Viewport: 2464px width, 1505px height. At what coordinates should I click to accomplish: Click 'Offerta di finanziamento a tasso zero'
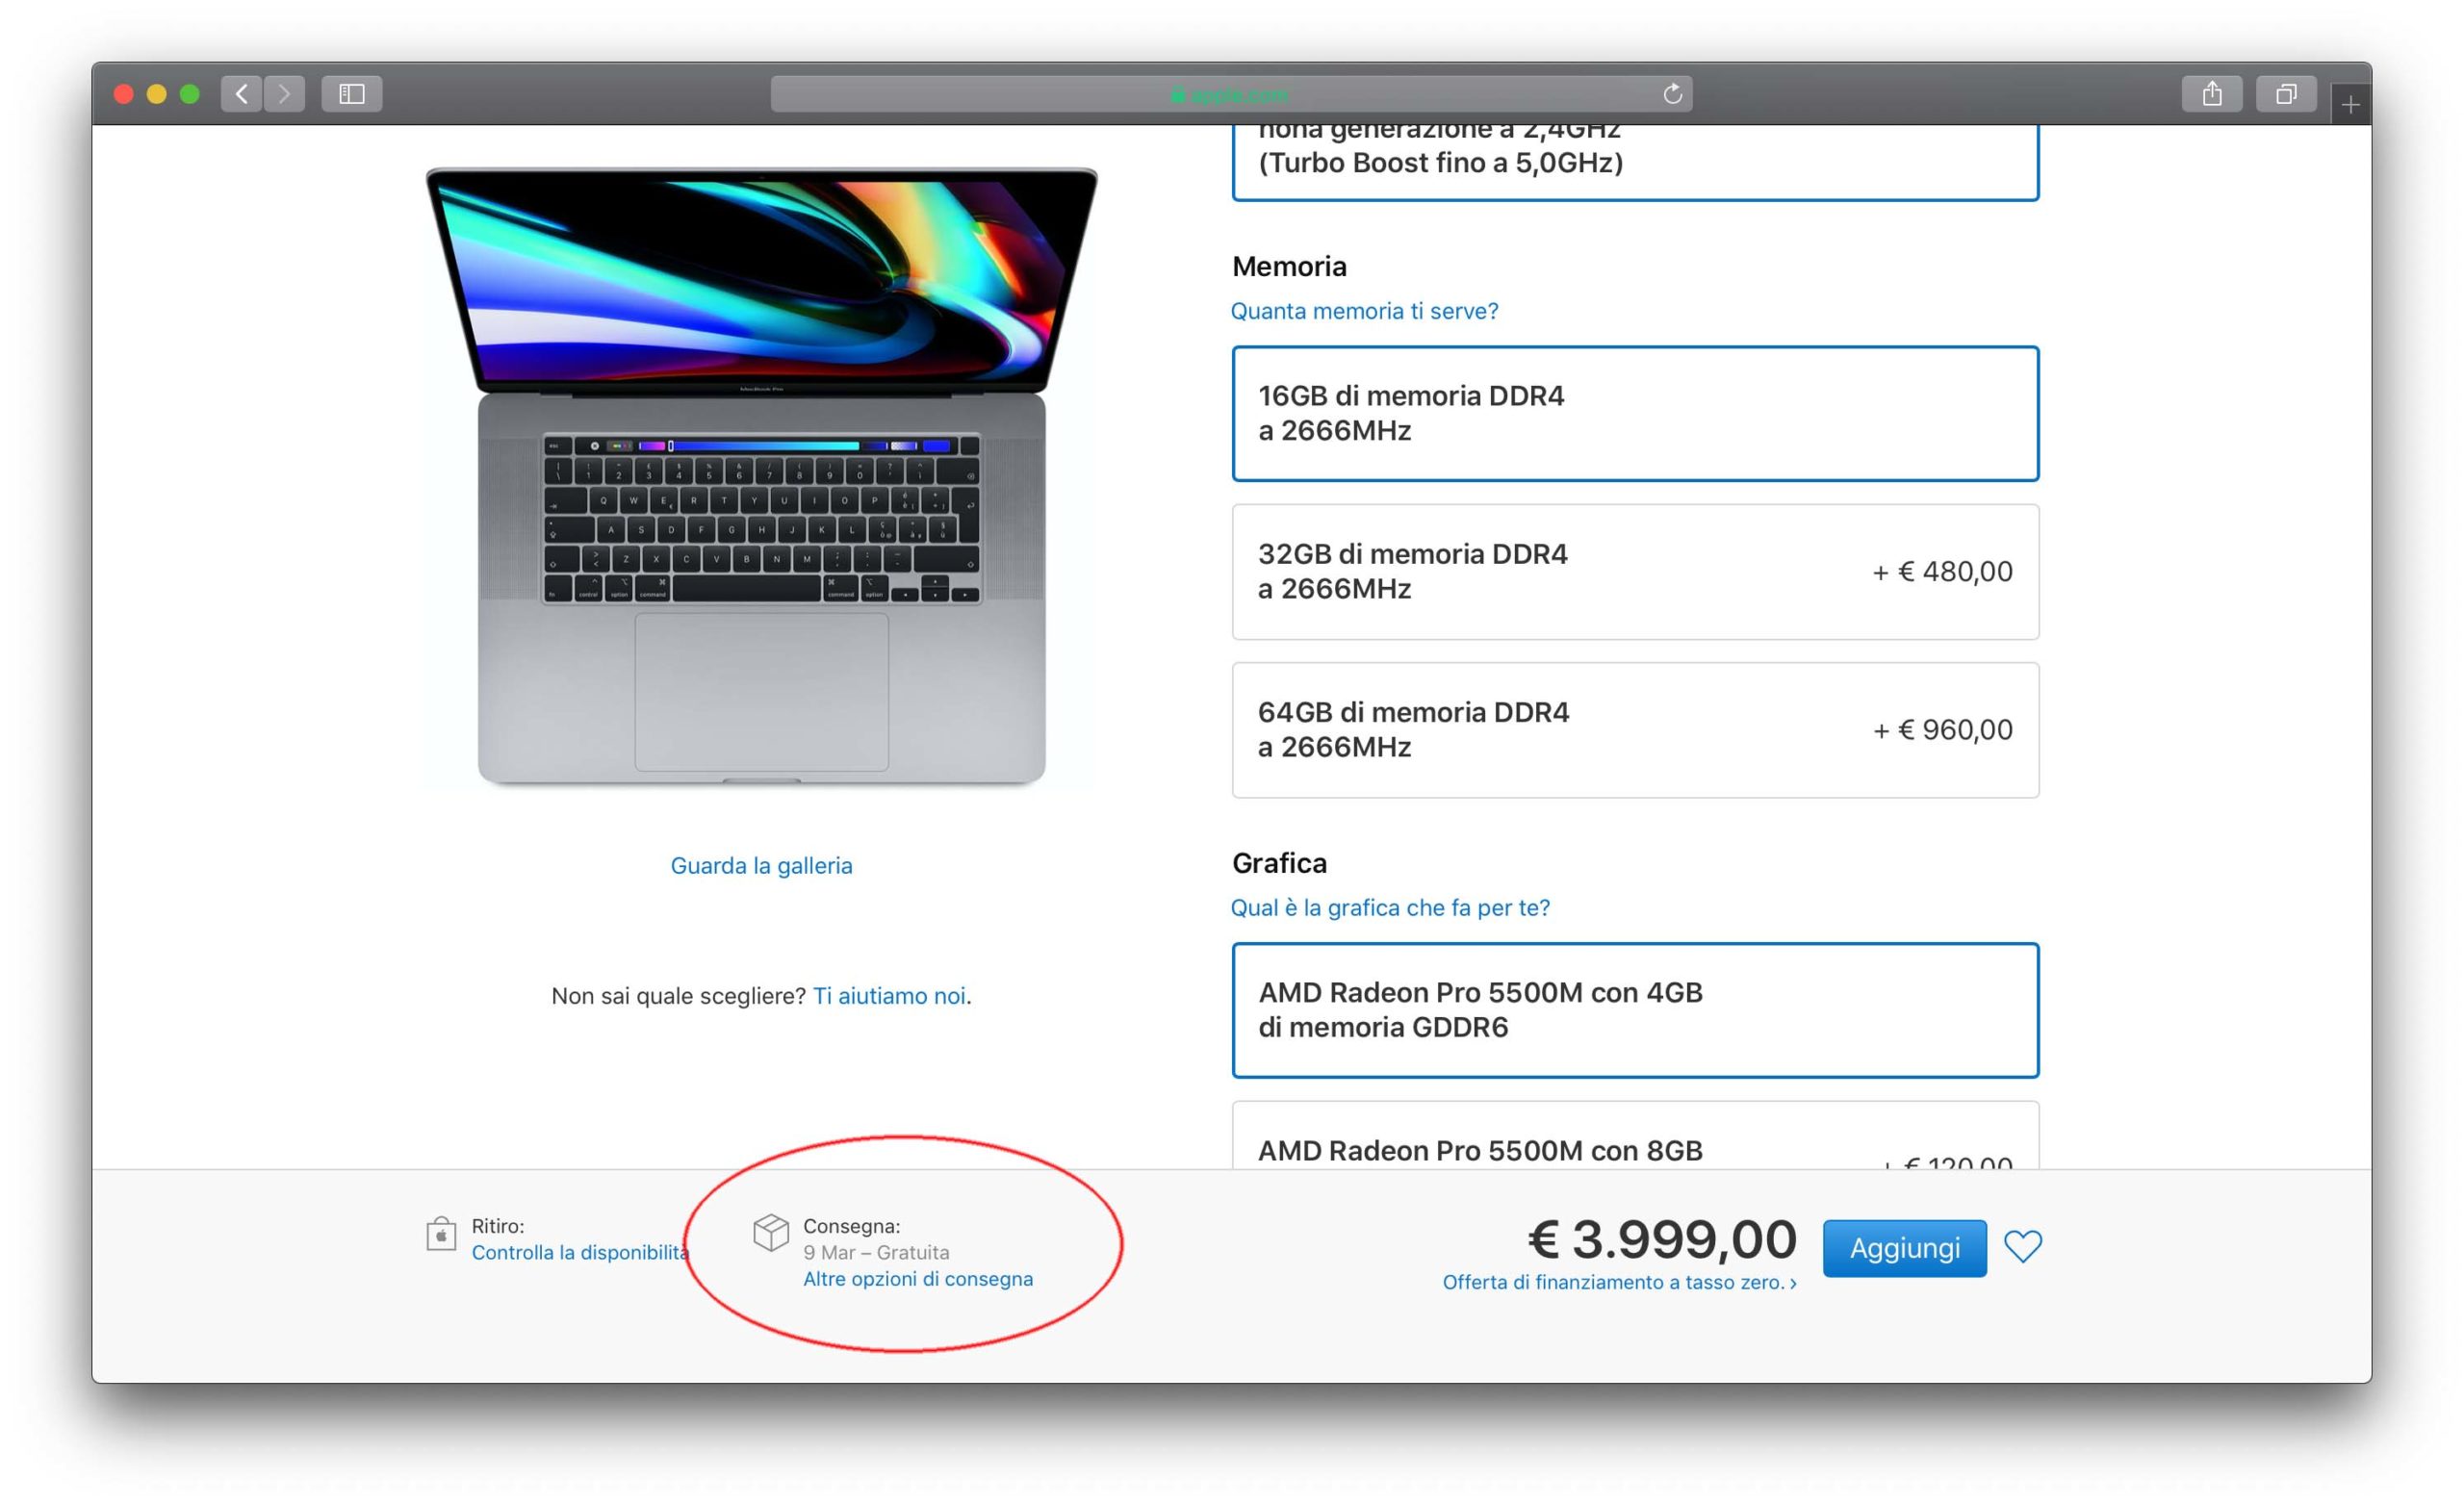1619,1282
